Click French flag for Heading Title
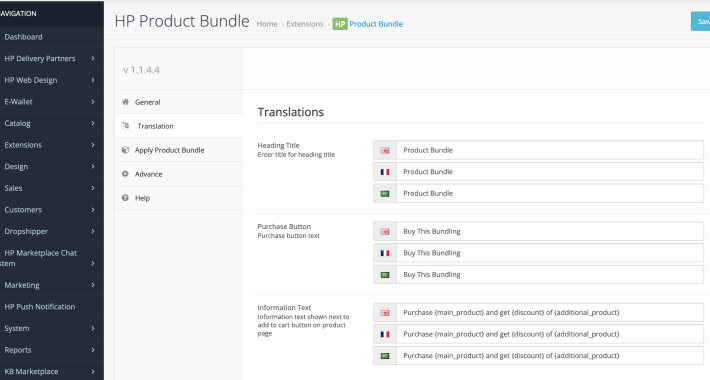 pyautogui.click(x=385, y=172)
